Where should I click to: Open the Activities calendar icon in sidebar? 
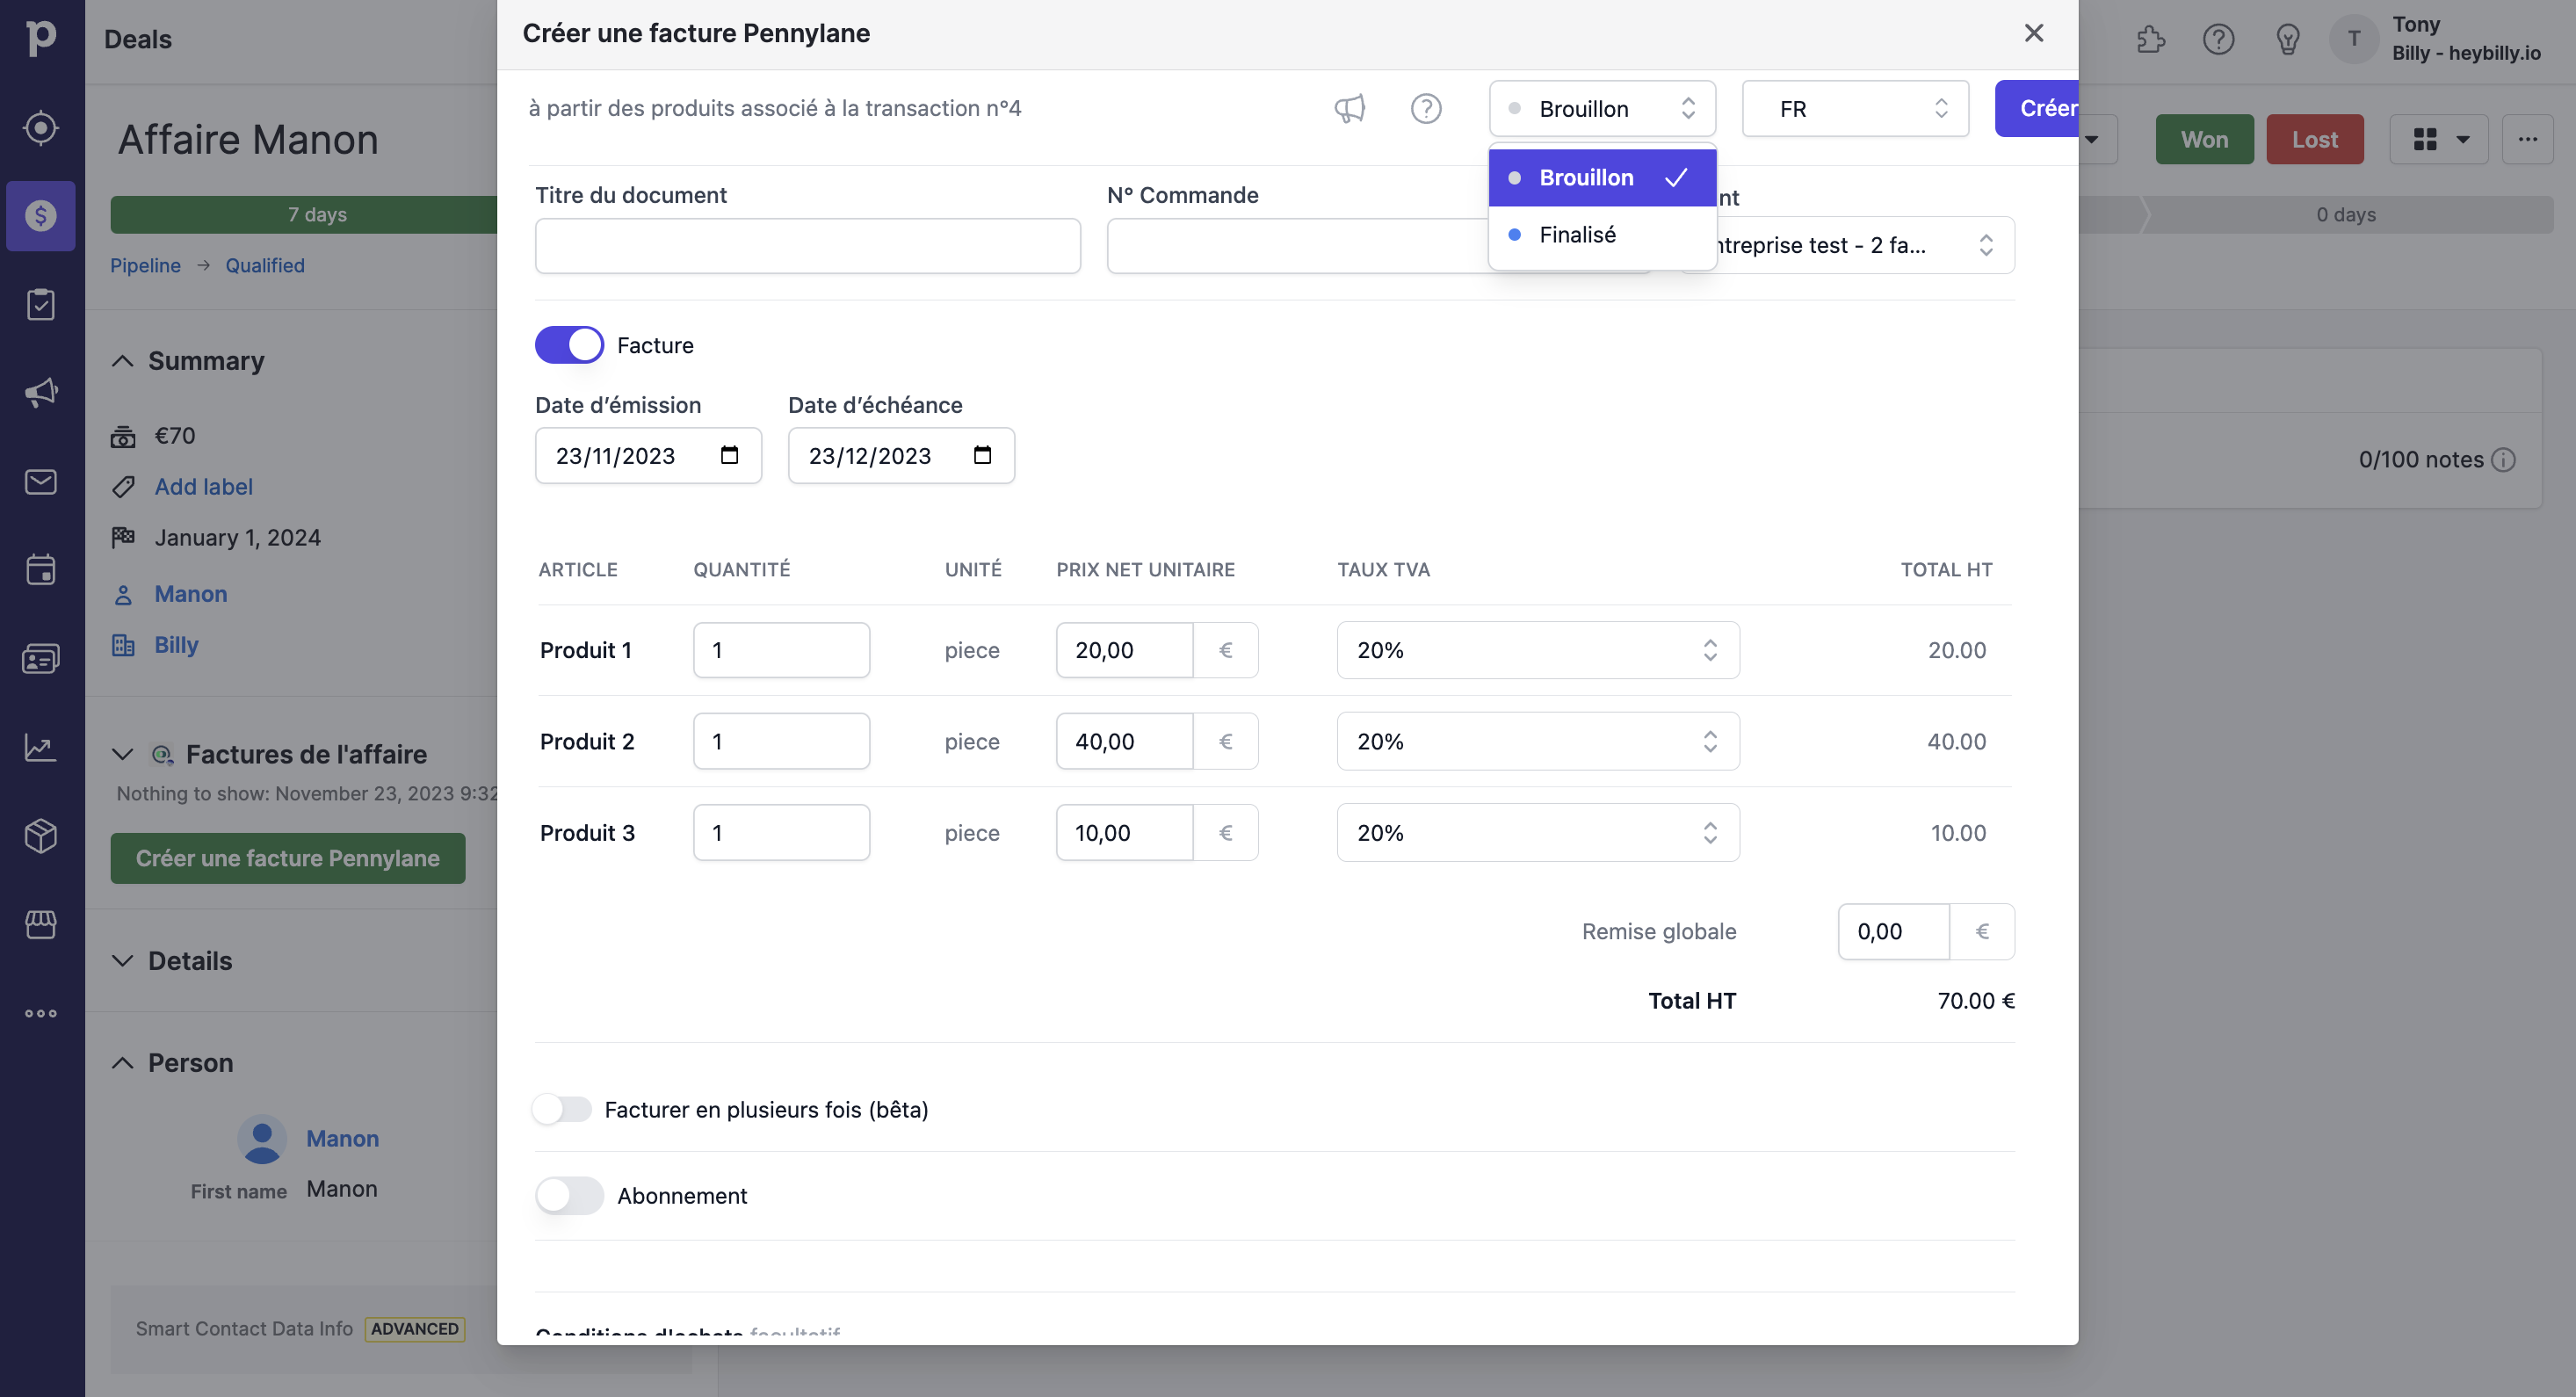[x=41, y=570]
